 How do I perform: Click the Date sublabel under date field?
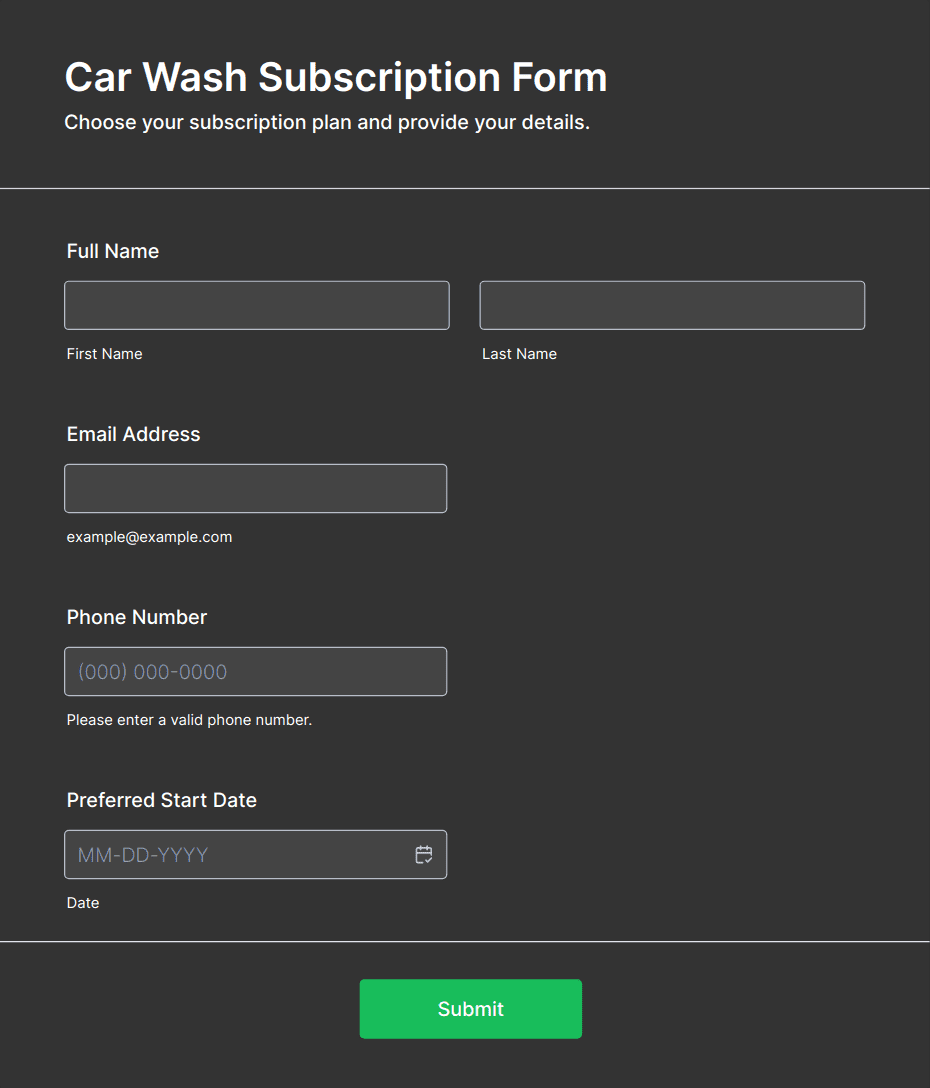click(83, 903)
